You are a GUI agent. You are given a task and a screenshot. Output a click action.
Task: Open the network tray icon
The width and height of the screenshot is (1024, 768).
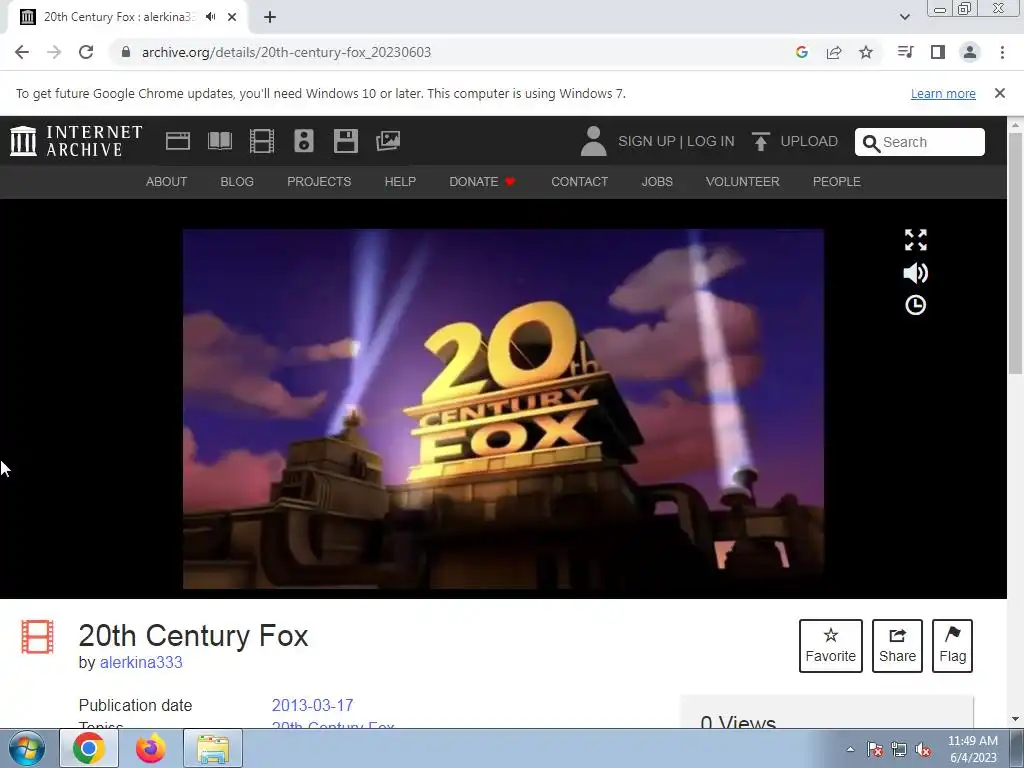(899, 750)
